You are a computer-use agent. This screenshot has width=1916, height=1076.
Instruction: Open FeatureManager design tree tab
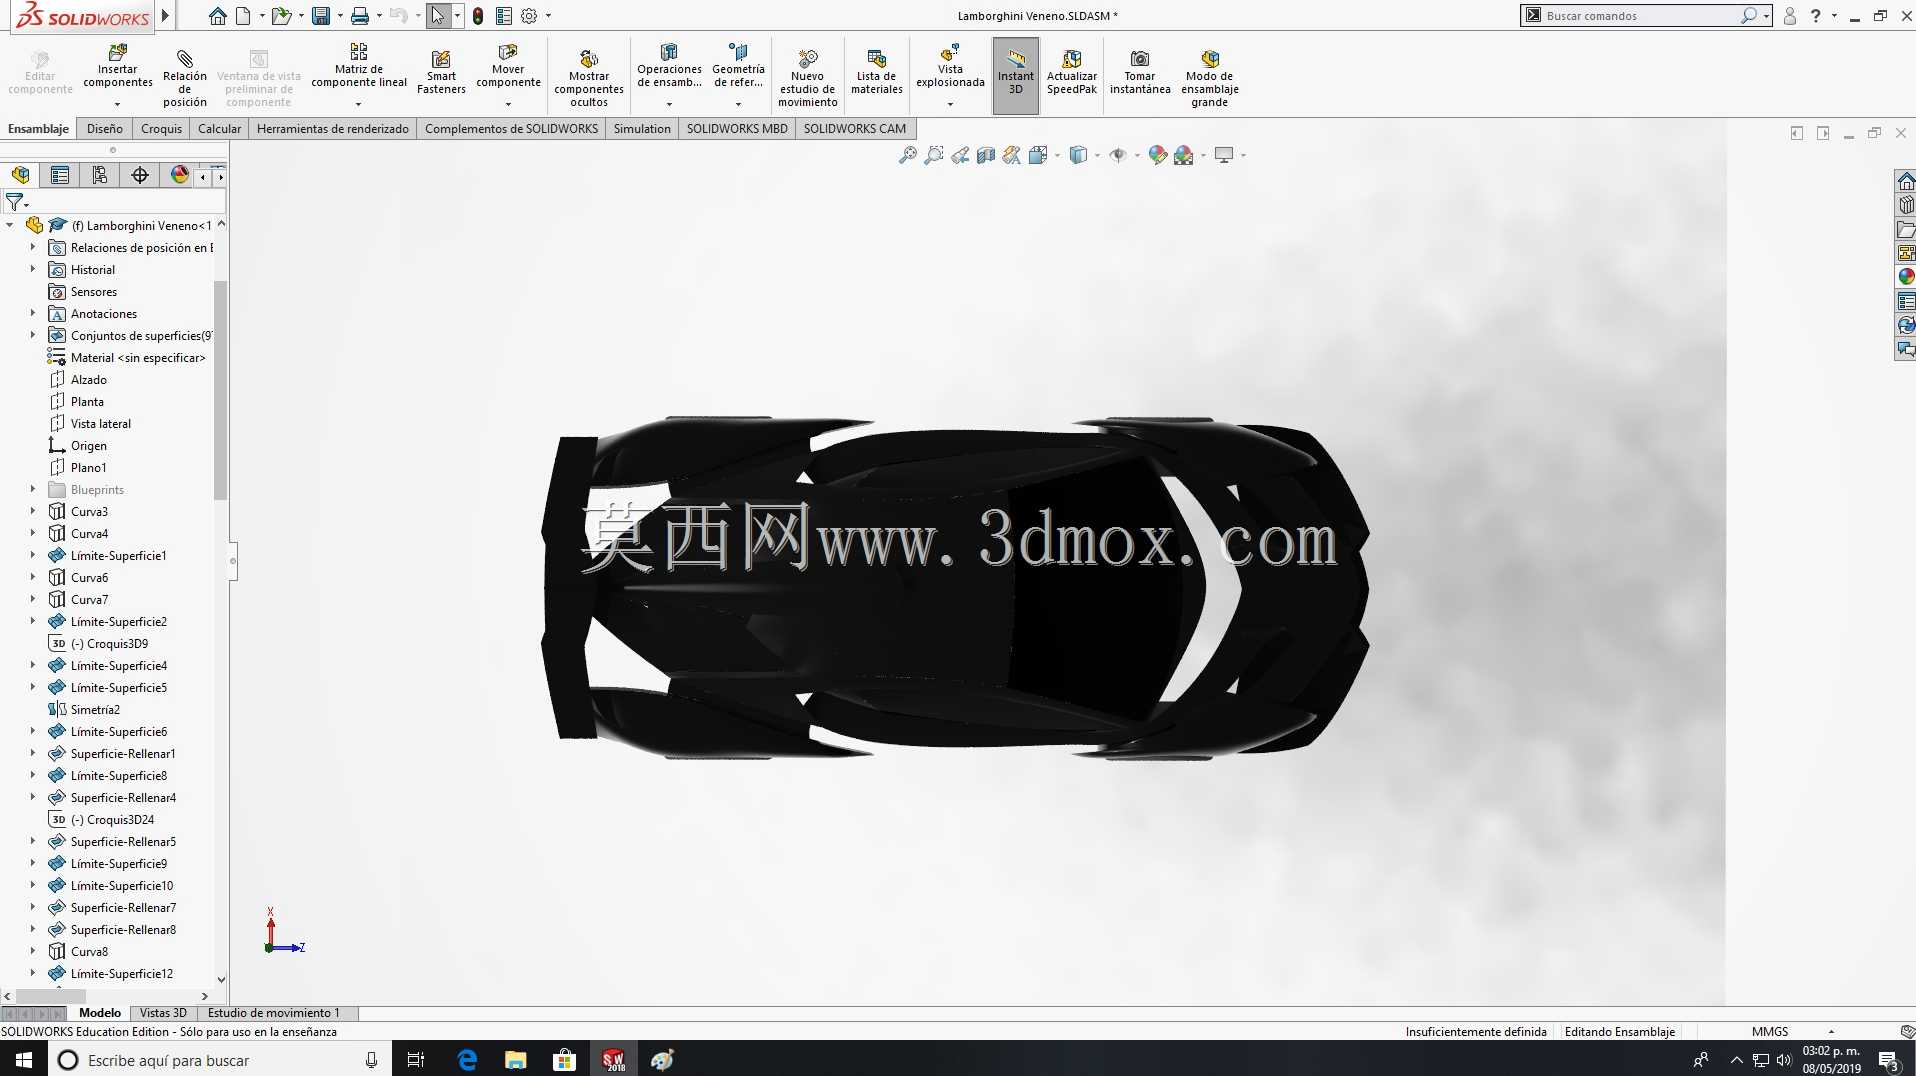click(x=20, y=175)
